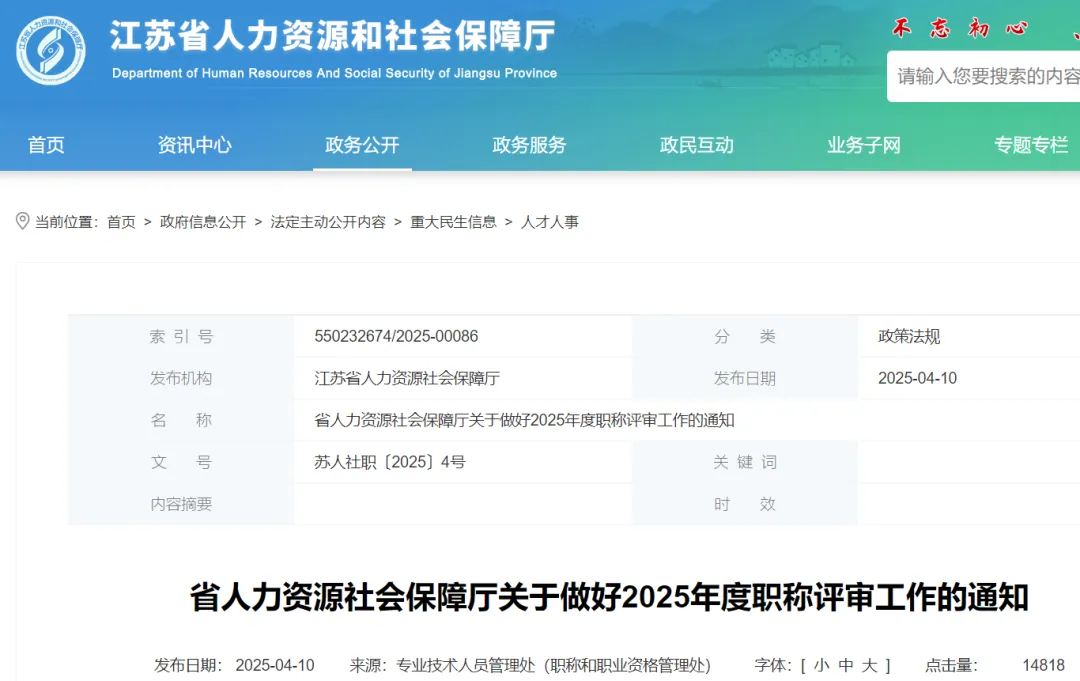Image resolution: width=1080 pixels, height=681 pixels.
Task: Open the 首页 navigation menu item
Action: [46, 145]
